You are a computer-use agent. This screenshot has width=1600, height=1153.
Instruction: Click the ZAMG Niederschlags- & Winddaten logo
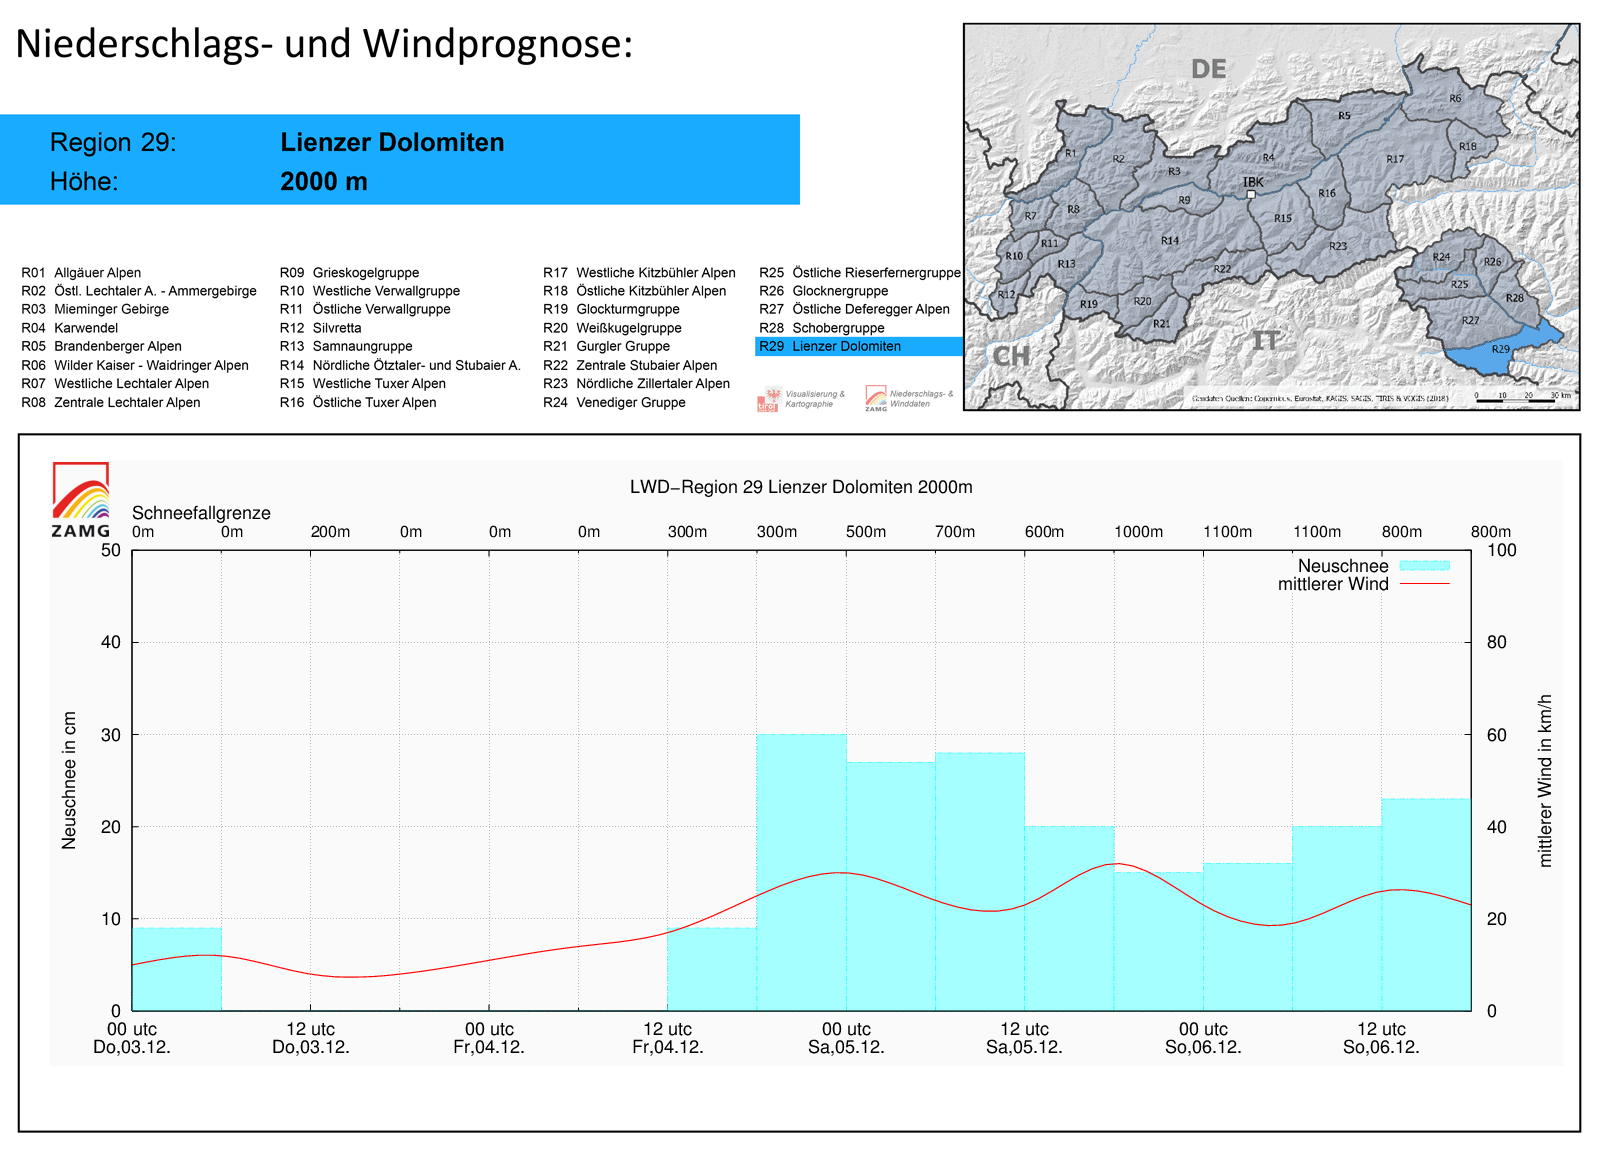[909, 399]
